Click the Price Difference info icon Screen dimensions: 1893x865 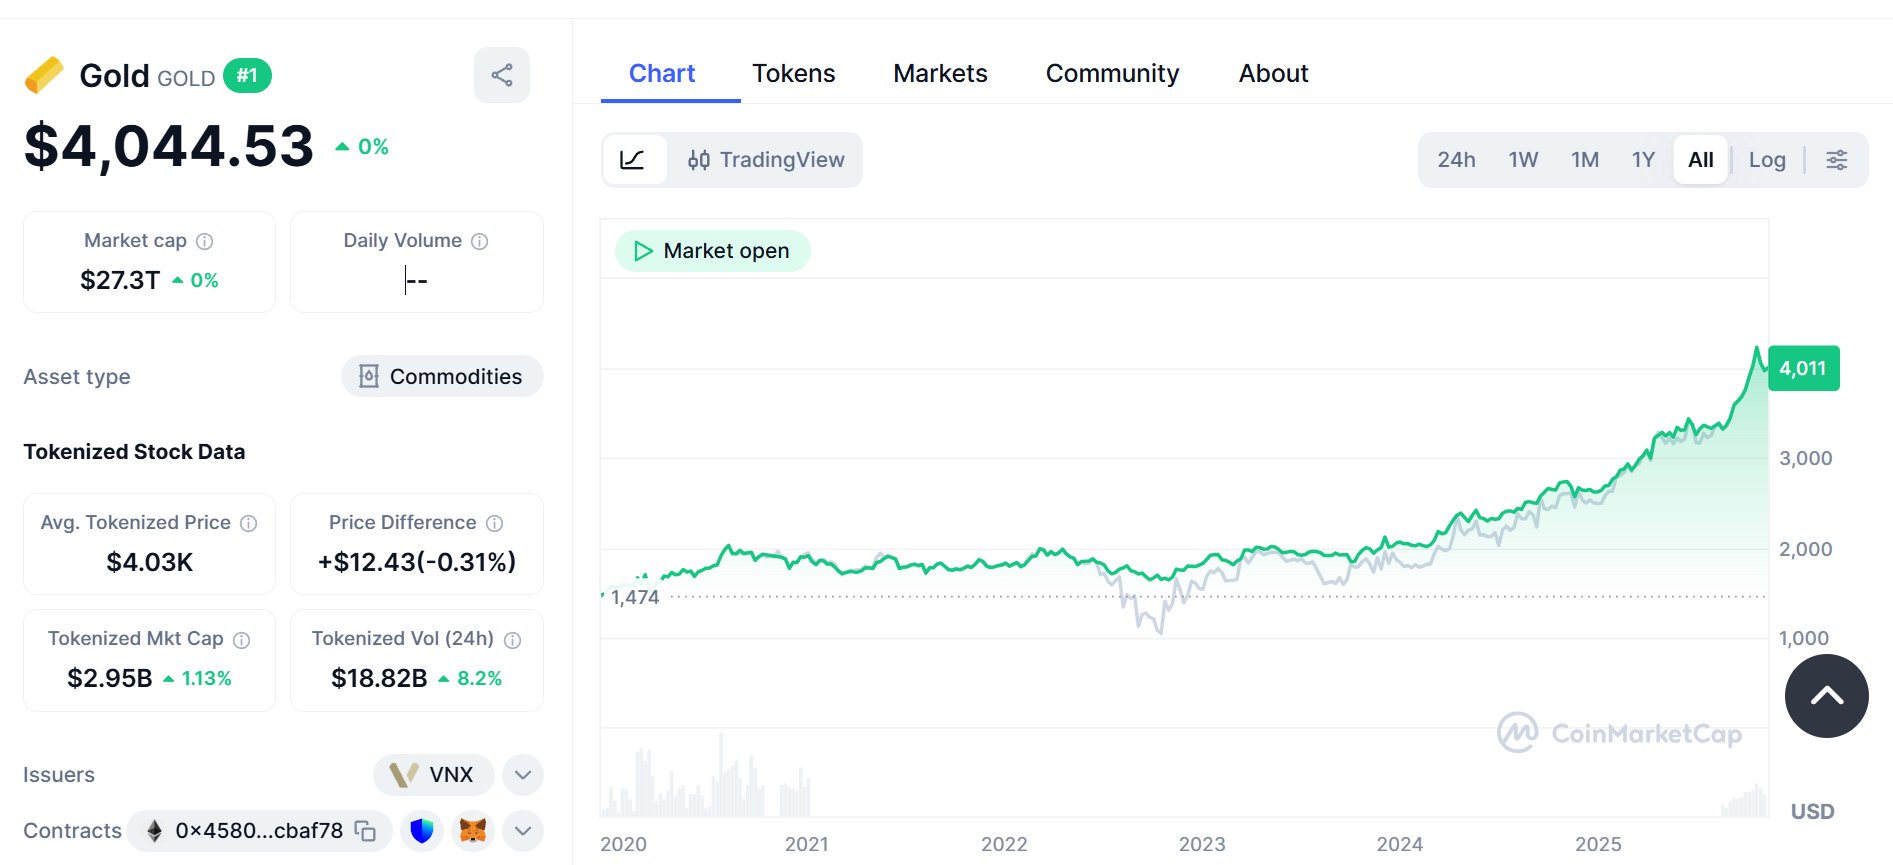(494, 523)
